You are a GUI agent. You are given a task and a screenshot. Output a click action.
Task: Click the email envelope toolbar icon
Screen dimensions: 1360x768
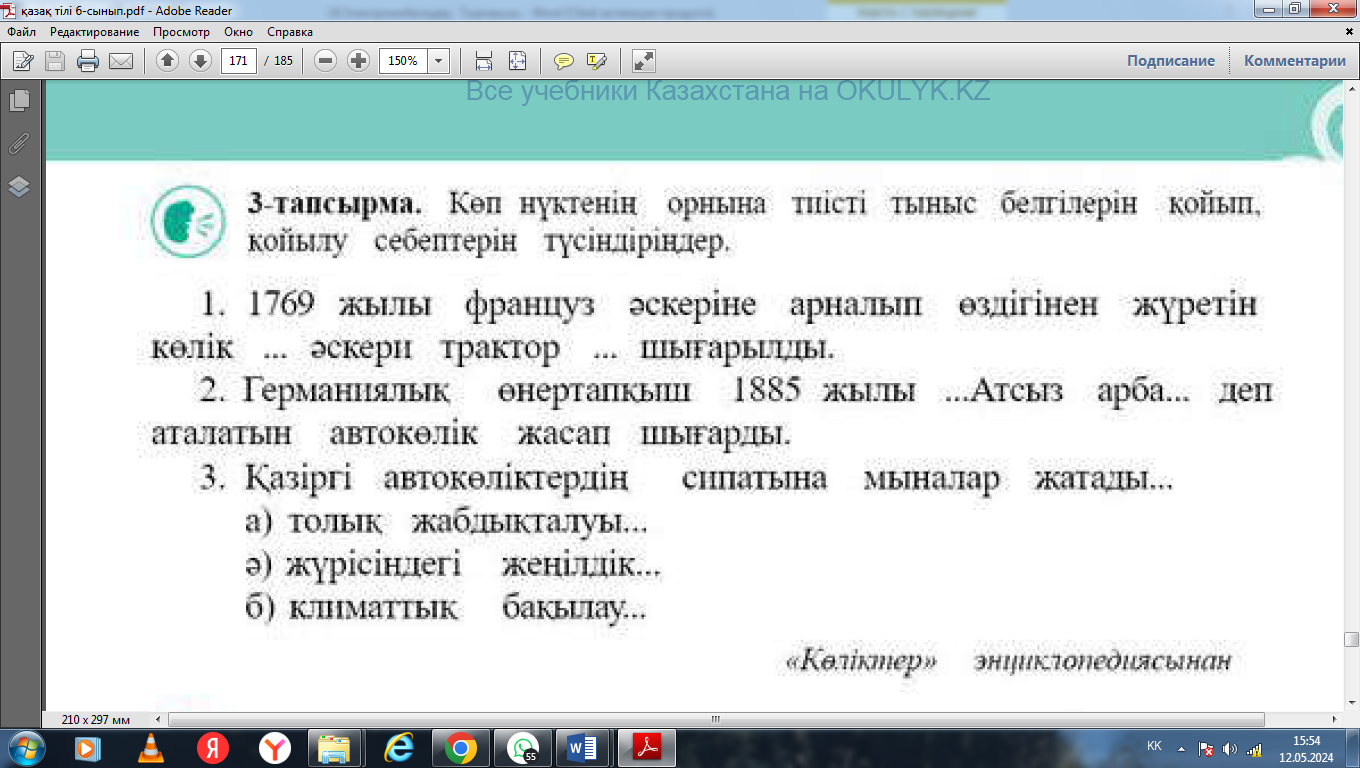point(121,61)
